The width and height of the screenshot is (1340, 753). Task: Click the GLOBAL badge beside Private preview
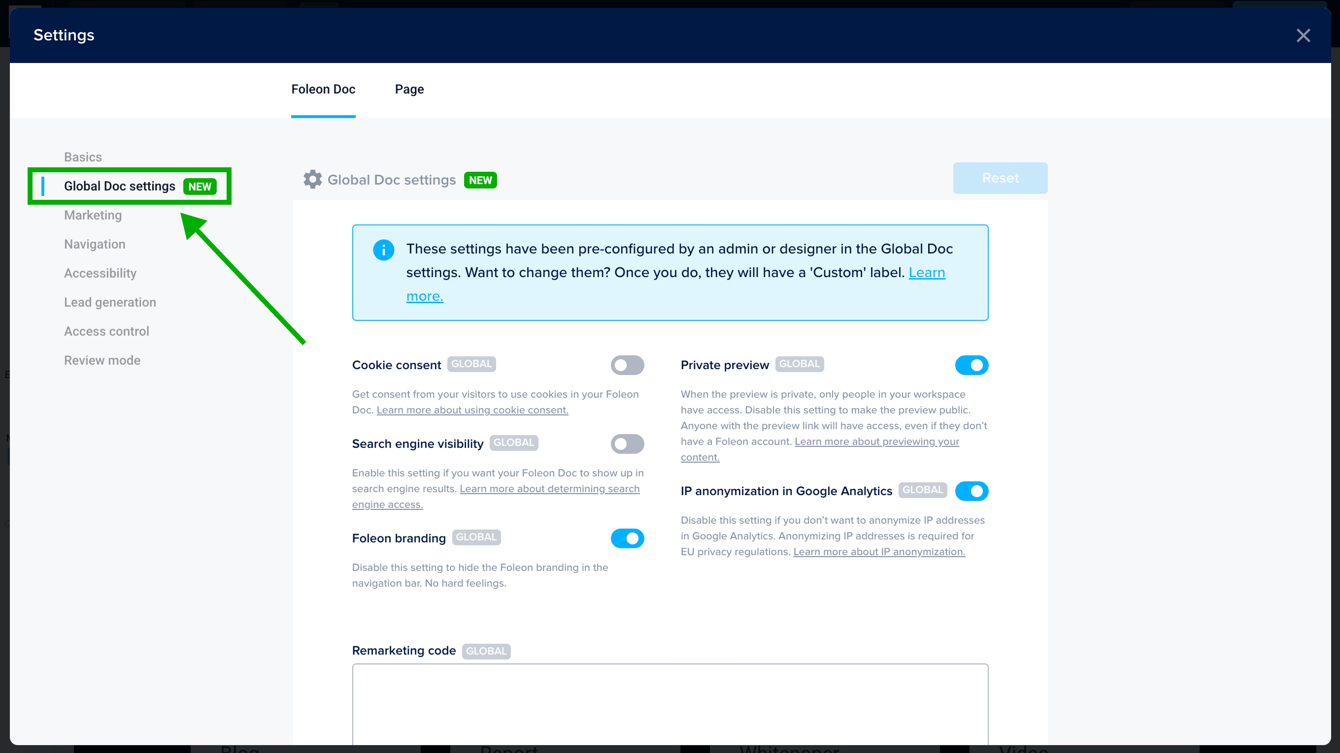(800, 365)
